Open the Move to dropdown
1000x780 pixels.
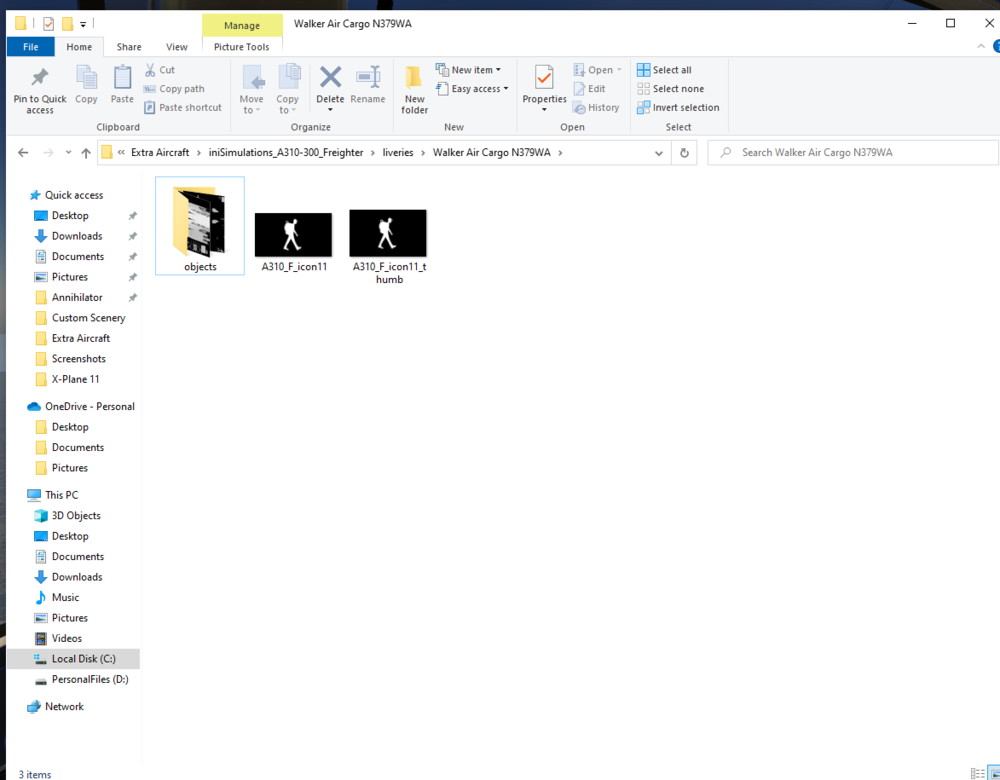[252, 90]
